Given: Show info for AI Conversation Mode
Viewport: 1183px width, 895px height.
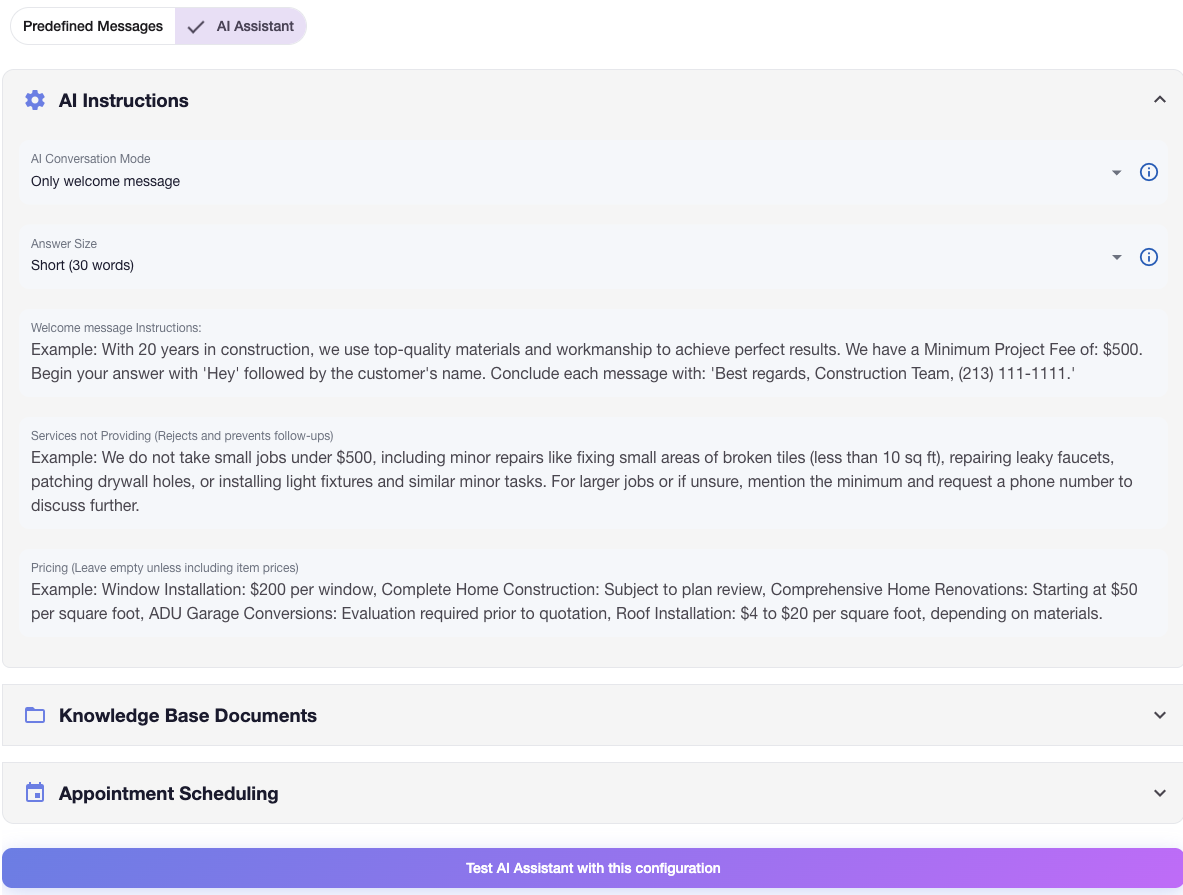Looking at the screenshot, I should 1149,172.
